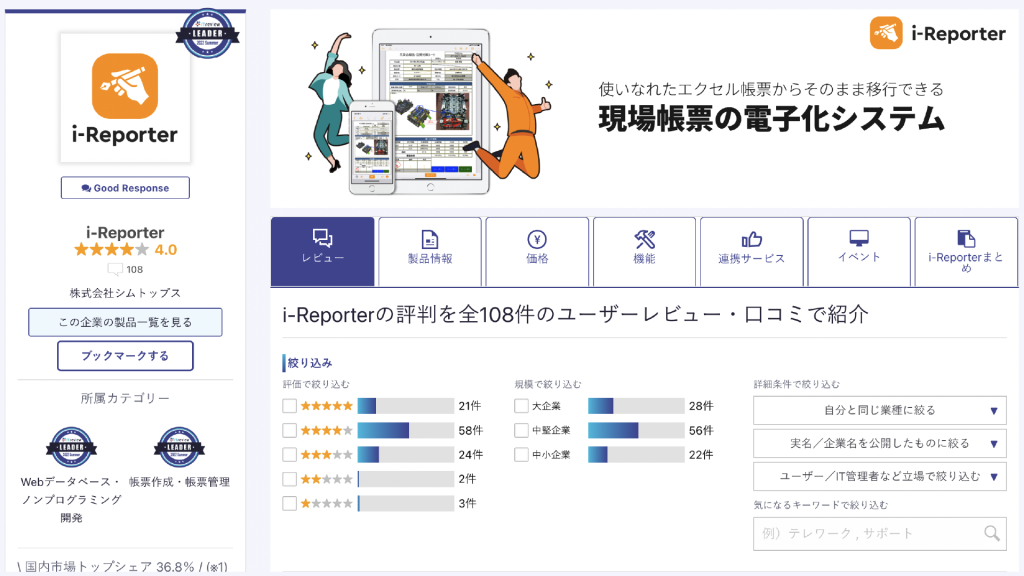This screenshot has width=1024, height=576.
Task: Open the Webデータベース・ノンプログラミング開発 category
Action: tap(71, 500)
